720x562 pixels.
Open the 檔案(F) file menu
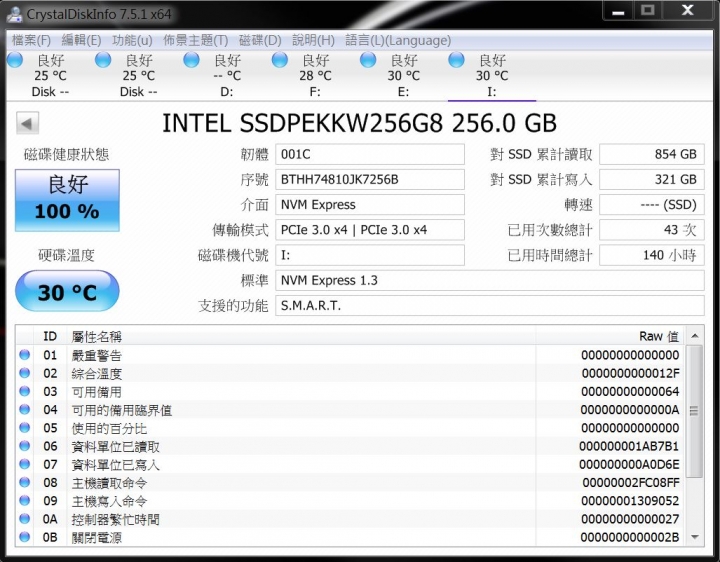31,40
